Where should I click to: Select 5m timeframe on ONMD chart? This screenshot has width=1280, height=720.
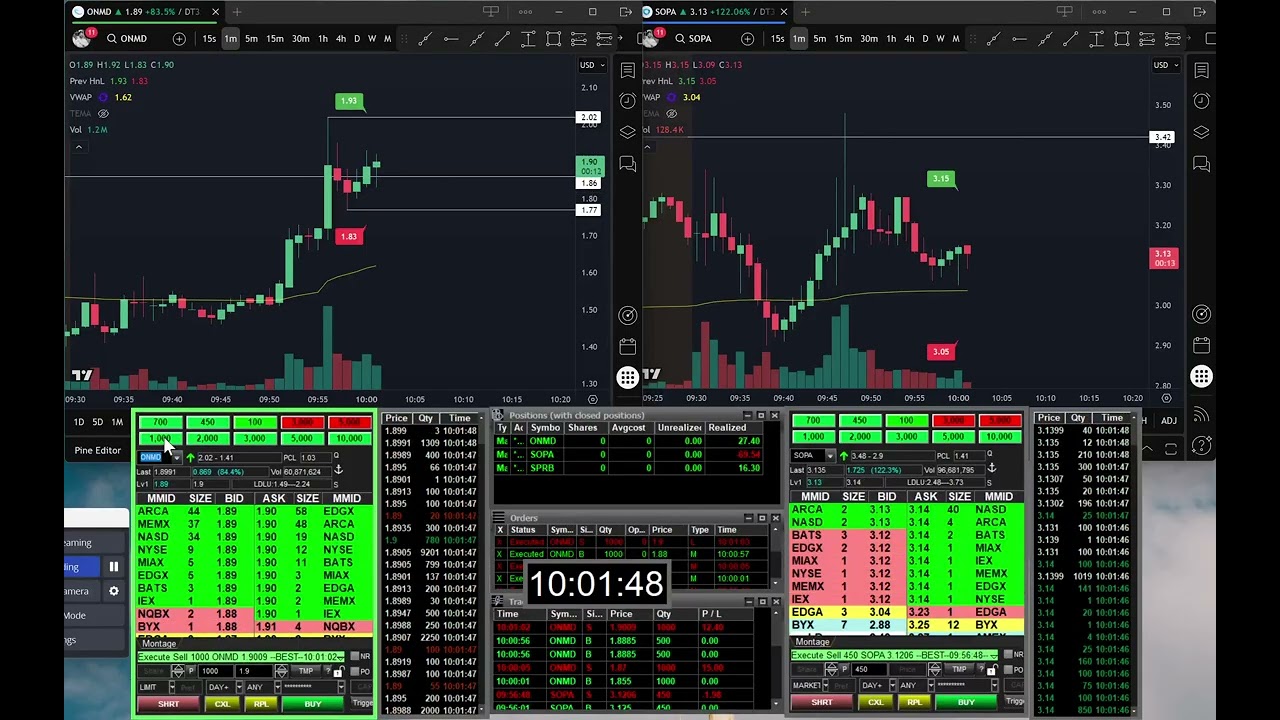(251, 39)
